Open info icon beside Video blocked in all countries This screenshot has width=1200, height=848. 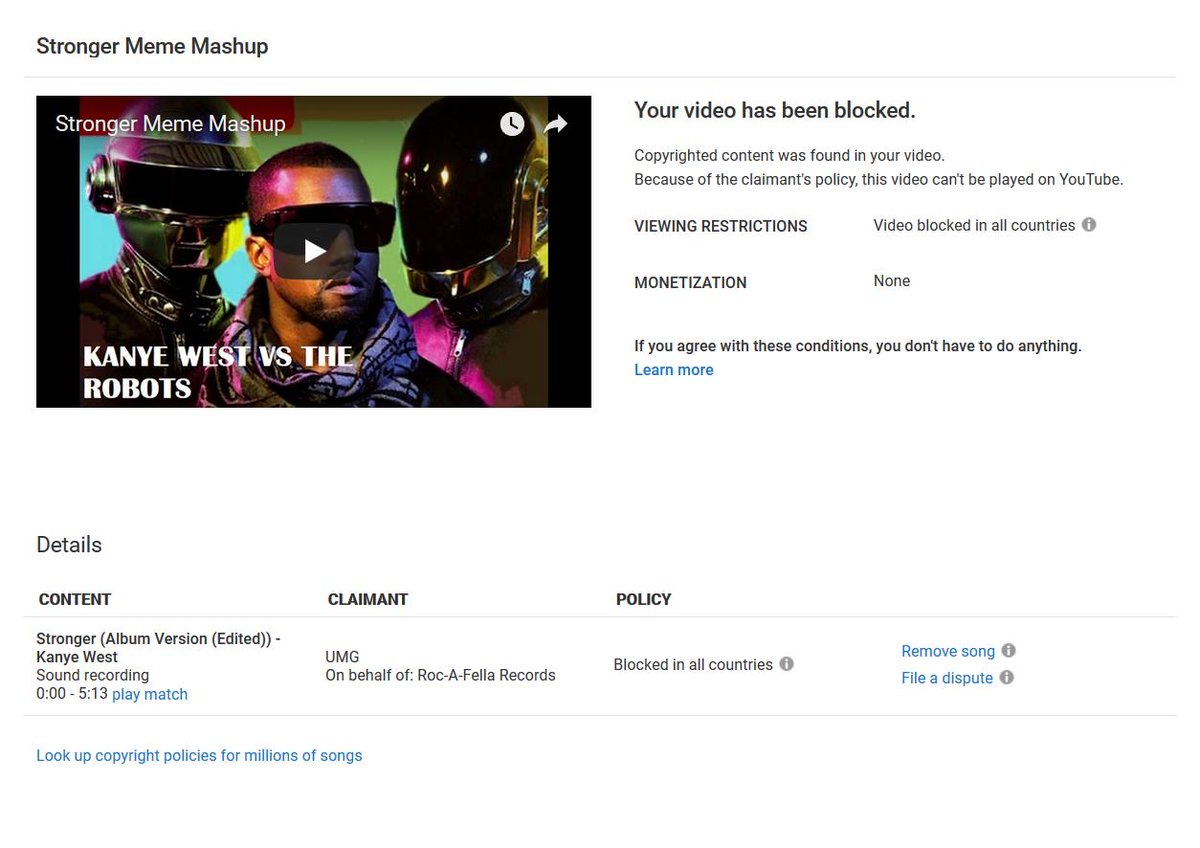point(1089,225)
